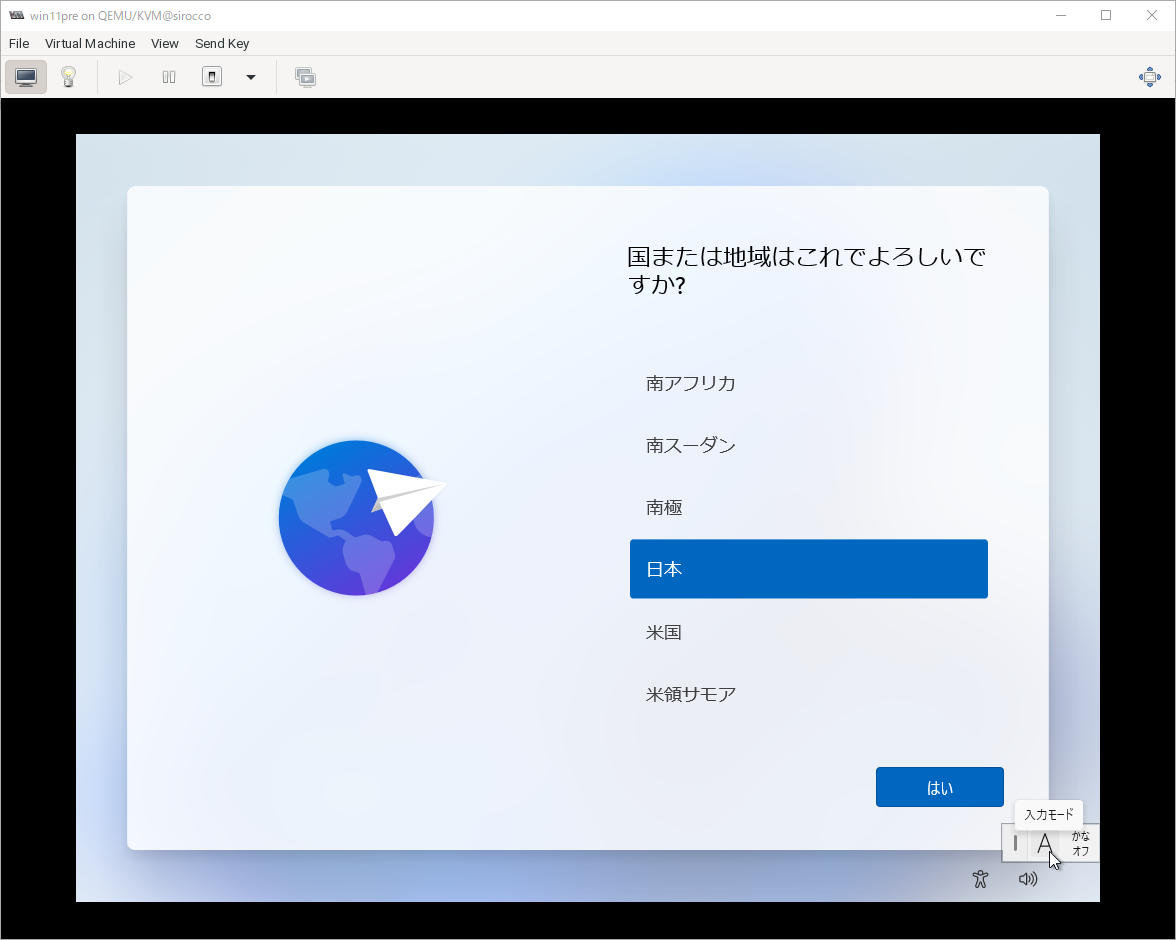Select 南極 from the region list
This screenshot has height=940, width=1176.
pyautogui.click(x=808, y=508)
